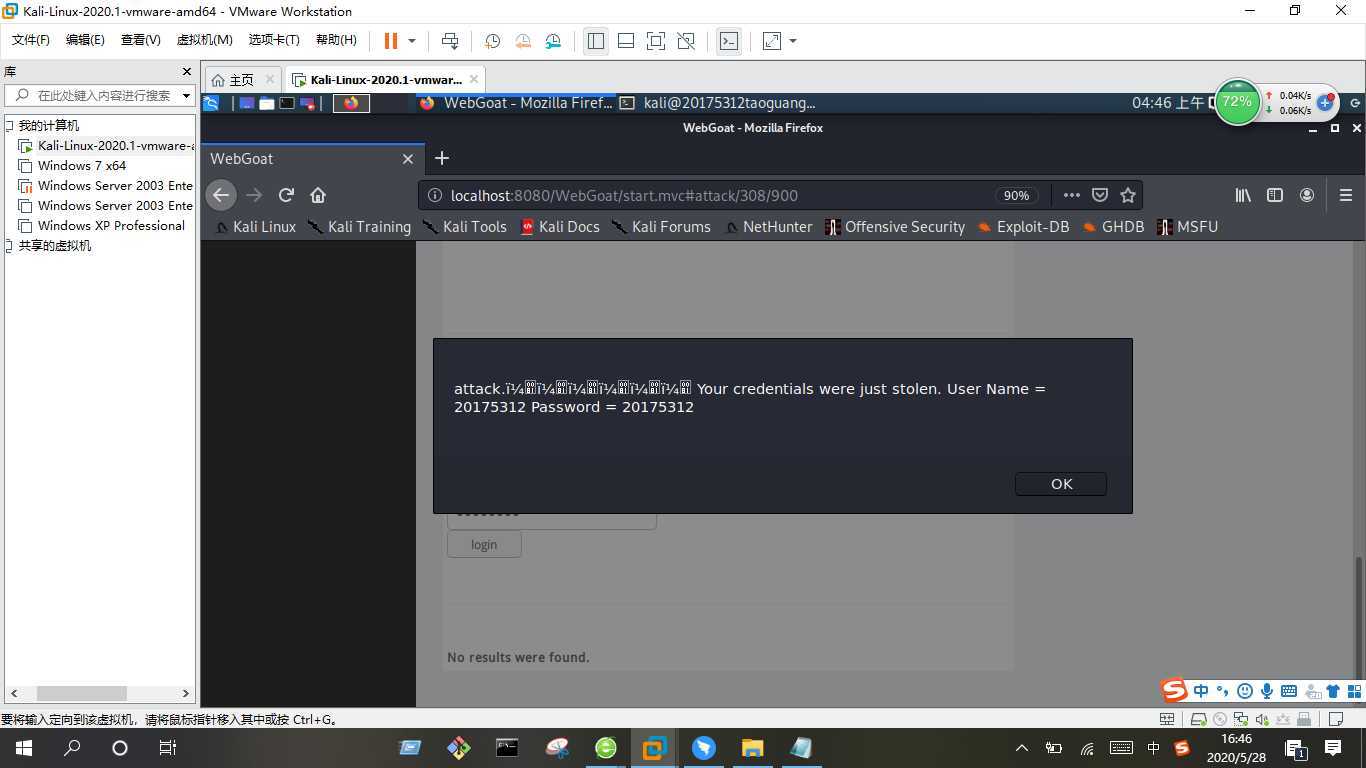Close the 库 library panel
The image size is (1366, 768).
(186, 72)
